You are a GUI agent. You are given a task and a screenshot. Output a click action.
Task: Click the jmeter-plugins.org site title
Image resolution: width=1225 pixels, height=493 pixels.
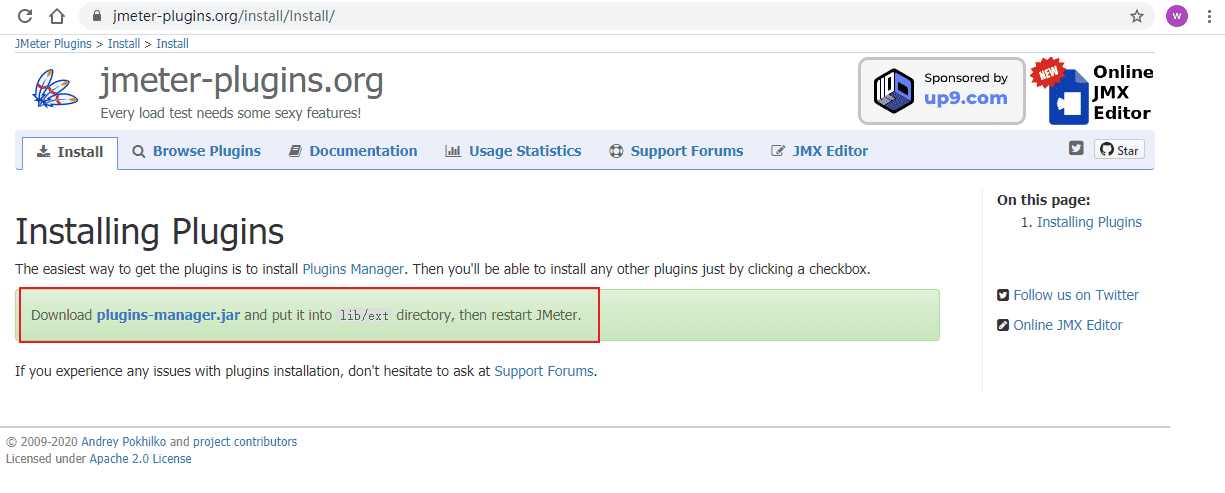241,81
